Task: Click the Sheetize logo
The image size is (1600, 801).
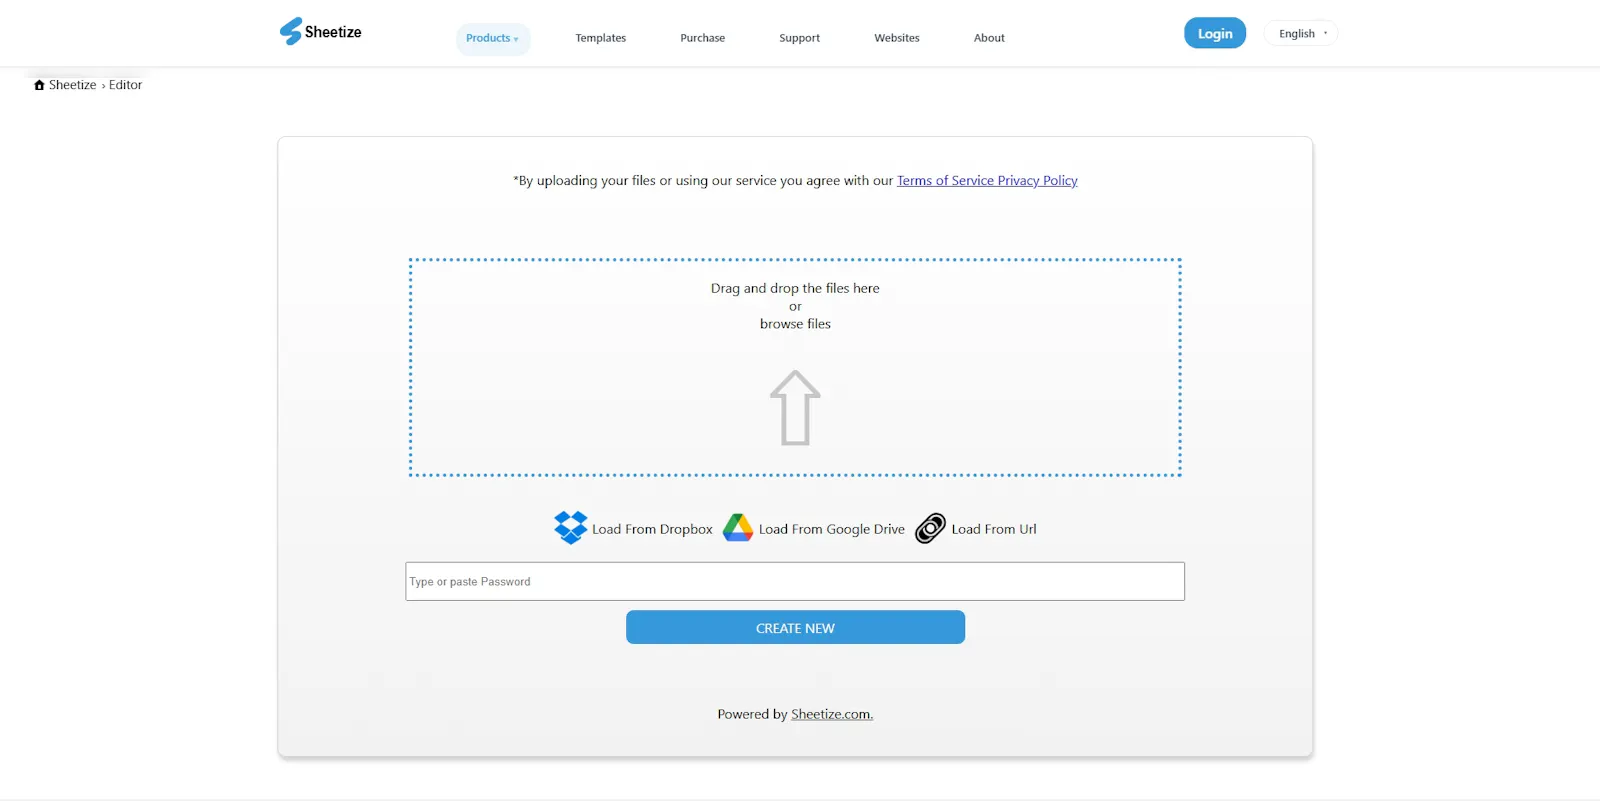Action: pyautogui.click(x=320, y=32)
